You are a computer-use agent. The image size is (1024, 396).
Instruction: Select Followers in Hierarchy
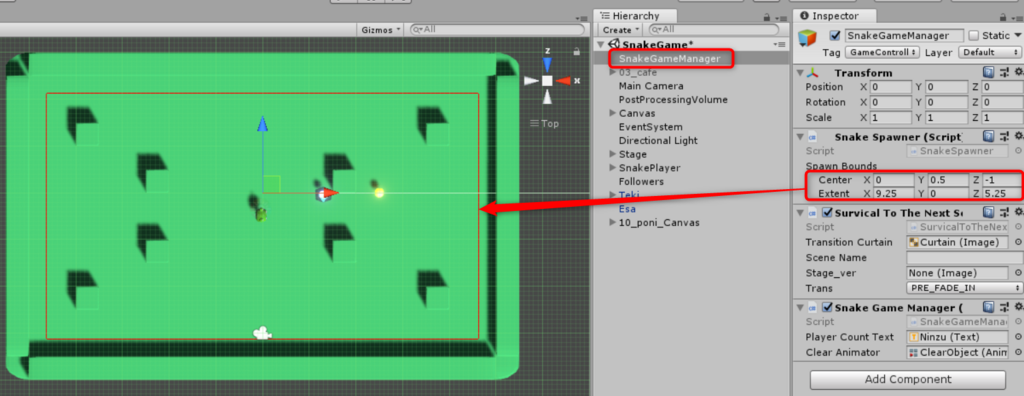[x=641, y=182]
